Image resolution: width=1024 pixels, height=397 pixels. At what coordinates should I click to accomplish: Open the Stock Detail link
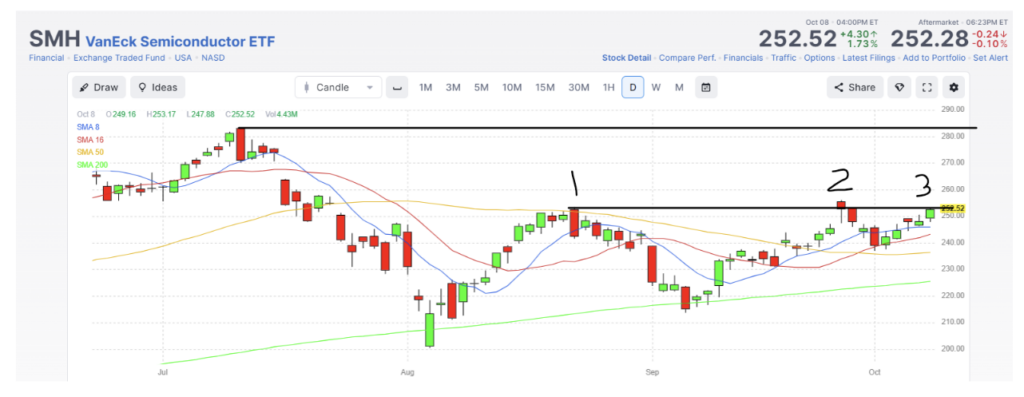pos(626,58)
